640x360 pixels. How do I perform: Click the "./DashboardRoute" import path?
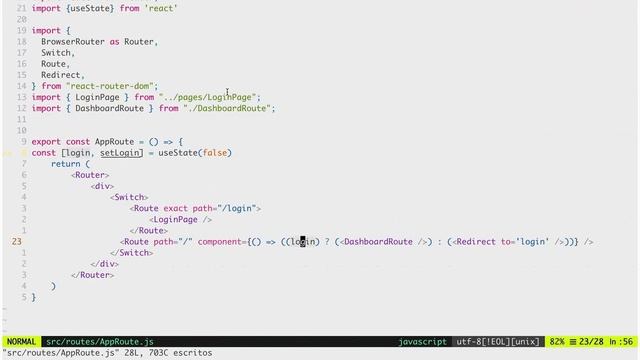[227, 108]
